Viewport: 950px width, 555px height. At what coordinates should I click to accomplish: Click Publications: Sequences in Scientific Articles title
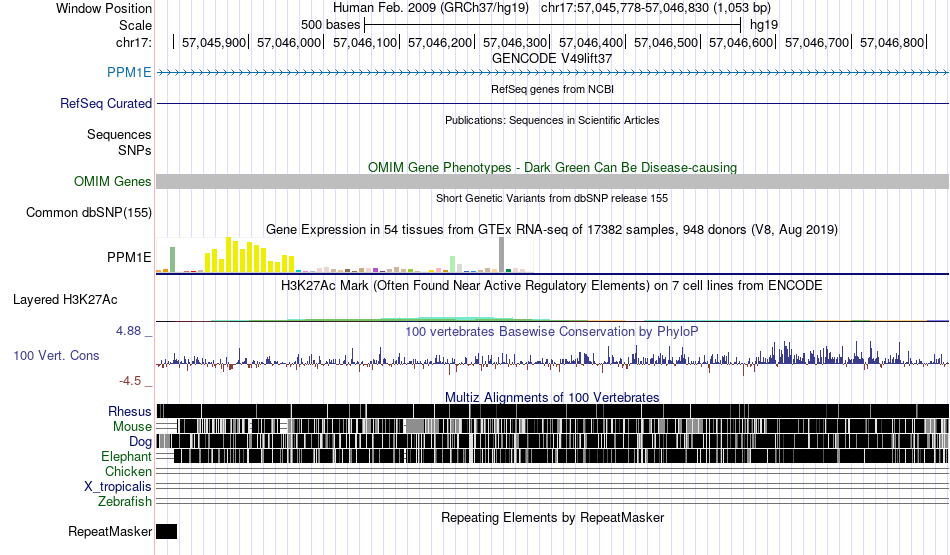pyautogui.click(x=552, y=120)
